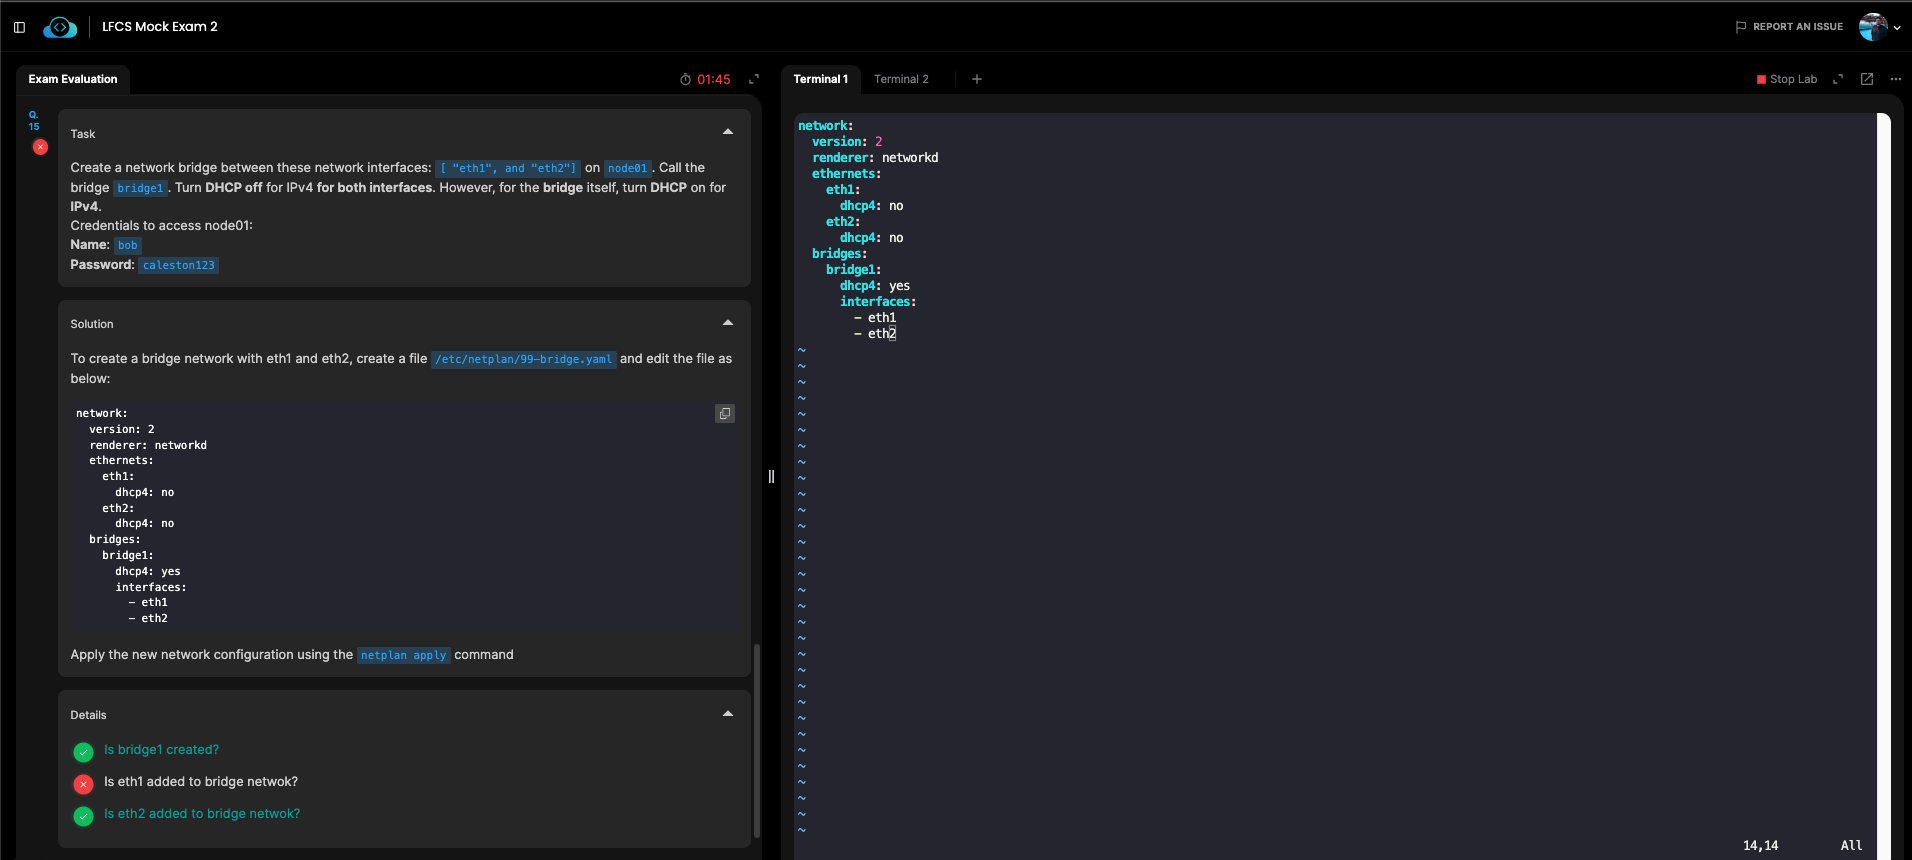
Task: Expand the exam panel to fullscreen
Action: click(x=754, y=79)
